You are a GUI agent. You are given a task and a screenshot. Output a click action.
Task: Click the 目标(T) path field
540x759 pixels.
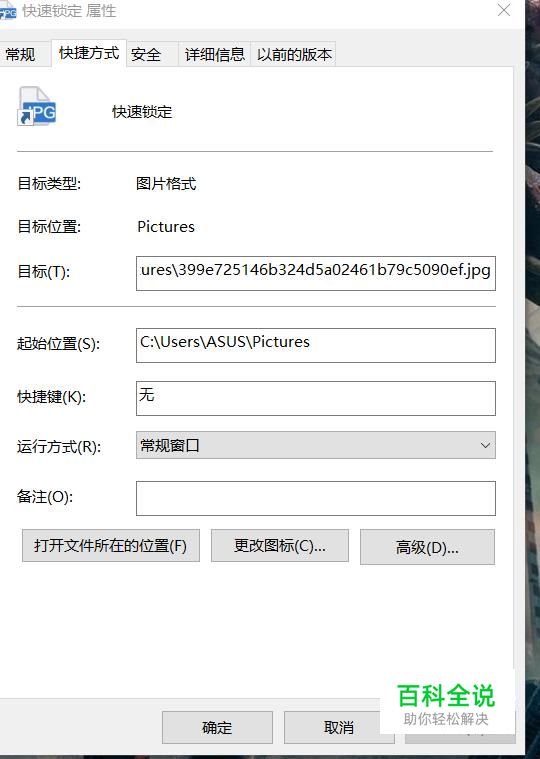(x=315, y=273)
